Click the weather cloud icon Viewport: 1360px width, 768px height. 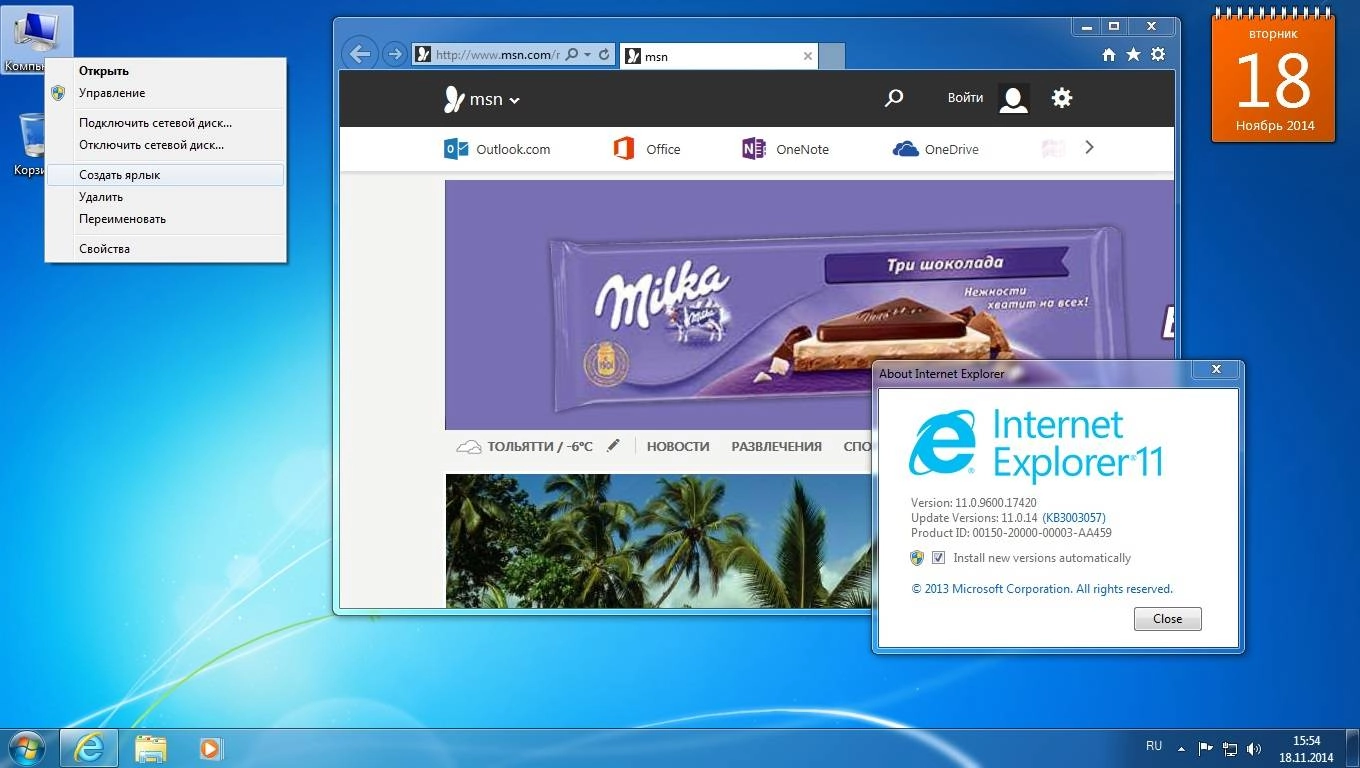click(469, 447)
